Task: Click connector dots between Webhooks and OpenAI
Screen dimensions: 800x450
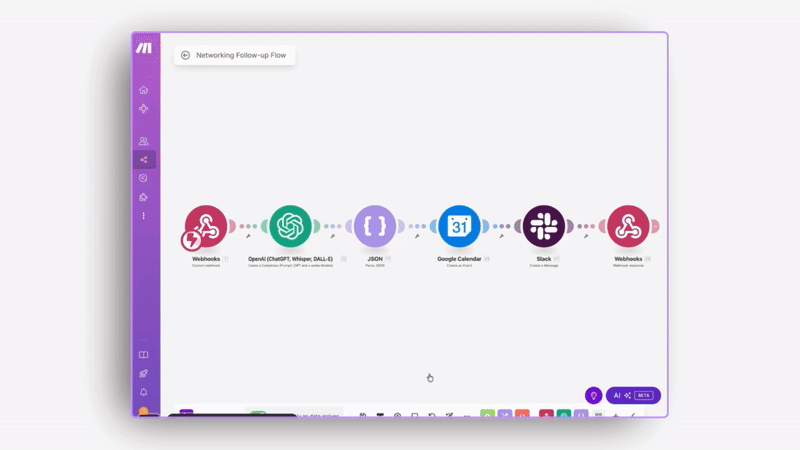Action: [248, 226]
